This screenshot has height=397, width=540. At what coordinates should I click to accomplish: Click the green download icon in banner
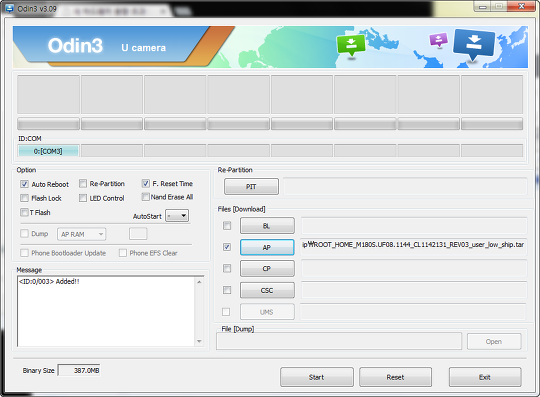coord(351,45)
